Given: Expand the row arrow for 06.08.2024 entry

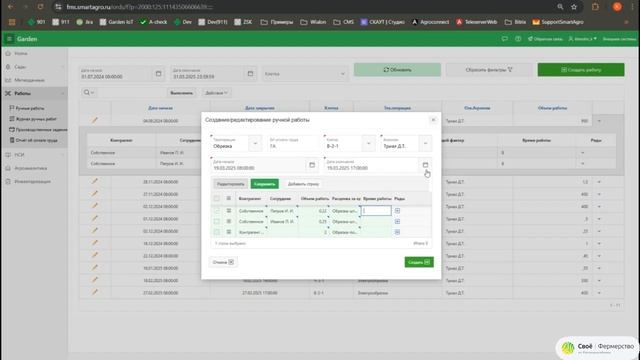Looking at the screenshot, I should (599, 121).
